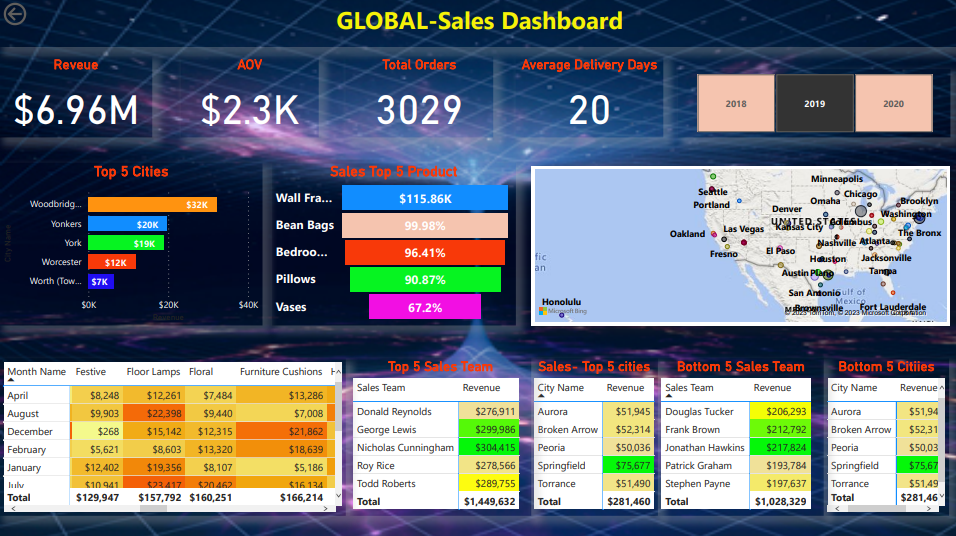
Task: Click the large Chicago bubble on map
Action: 860,210
